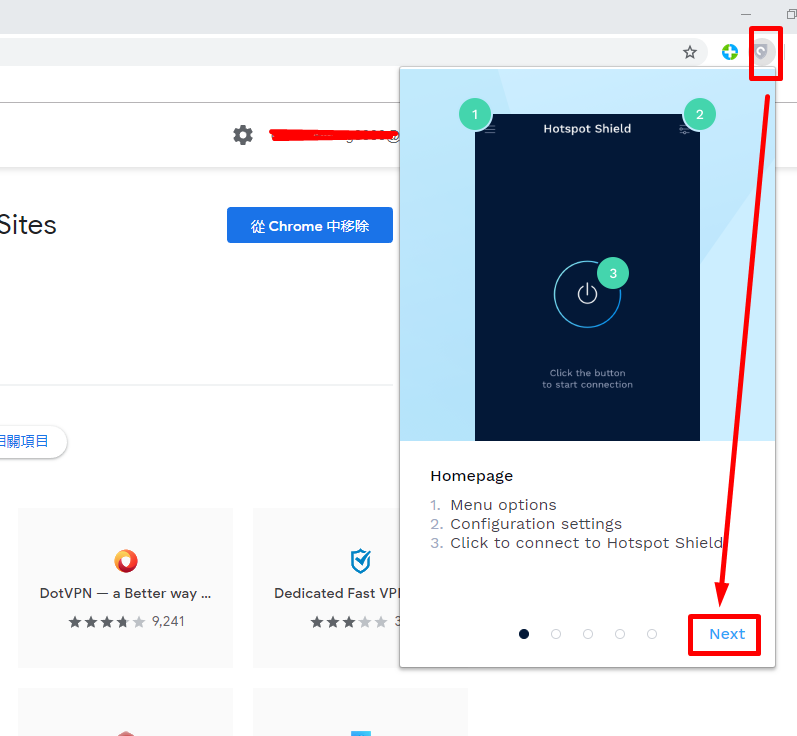This screenshot has width=797, height=736.
Task: Click the blue 從 Chrome 中移除 button
Action: point(310,226)
